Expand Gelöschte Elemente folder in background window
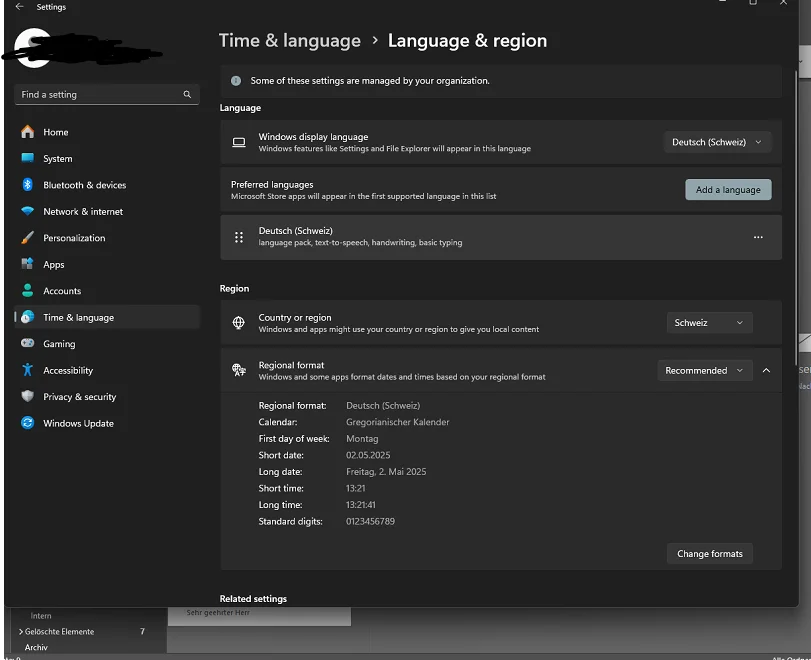 click(21, 632)
